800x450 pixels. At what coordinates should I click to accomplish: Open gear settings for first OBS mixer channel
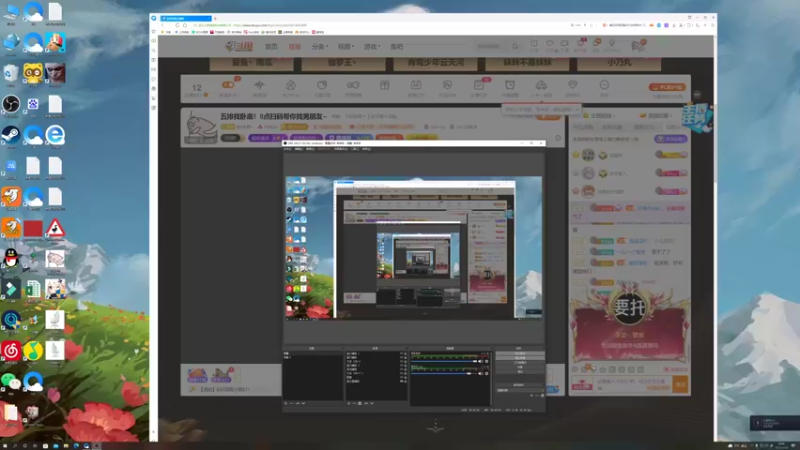pos(486,361)
